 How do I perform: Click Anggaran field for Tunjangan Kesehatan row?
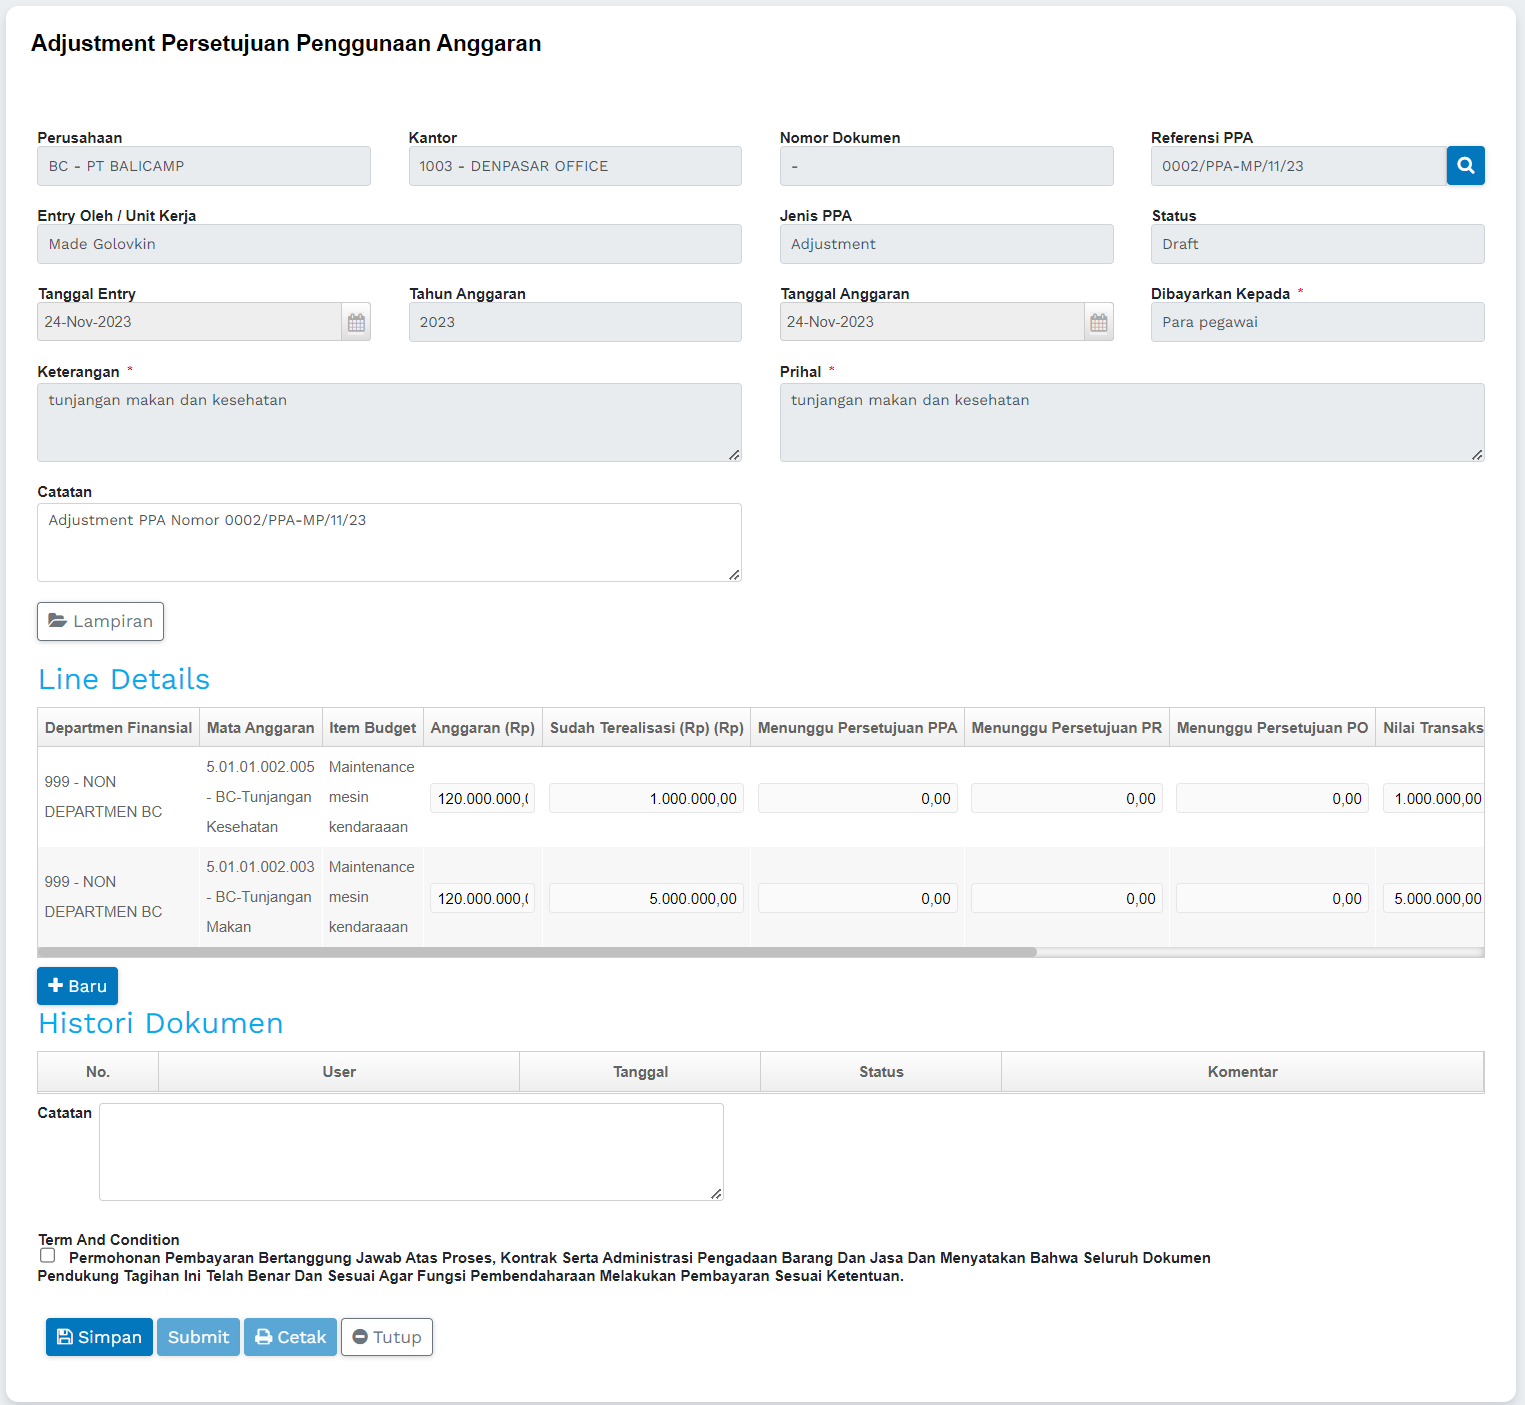pyautogui.click(x=482, y=798)
